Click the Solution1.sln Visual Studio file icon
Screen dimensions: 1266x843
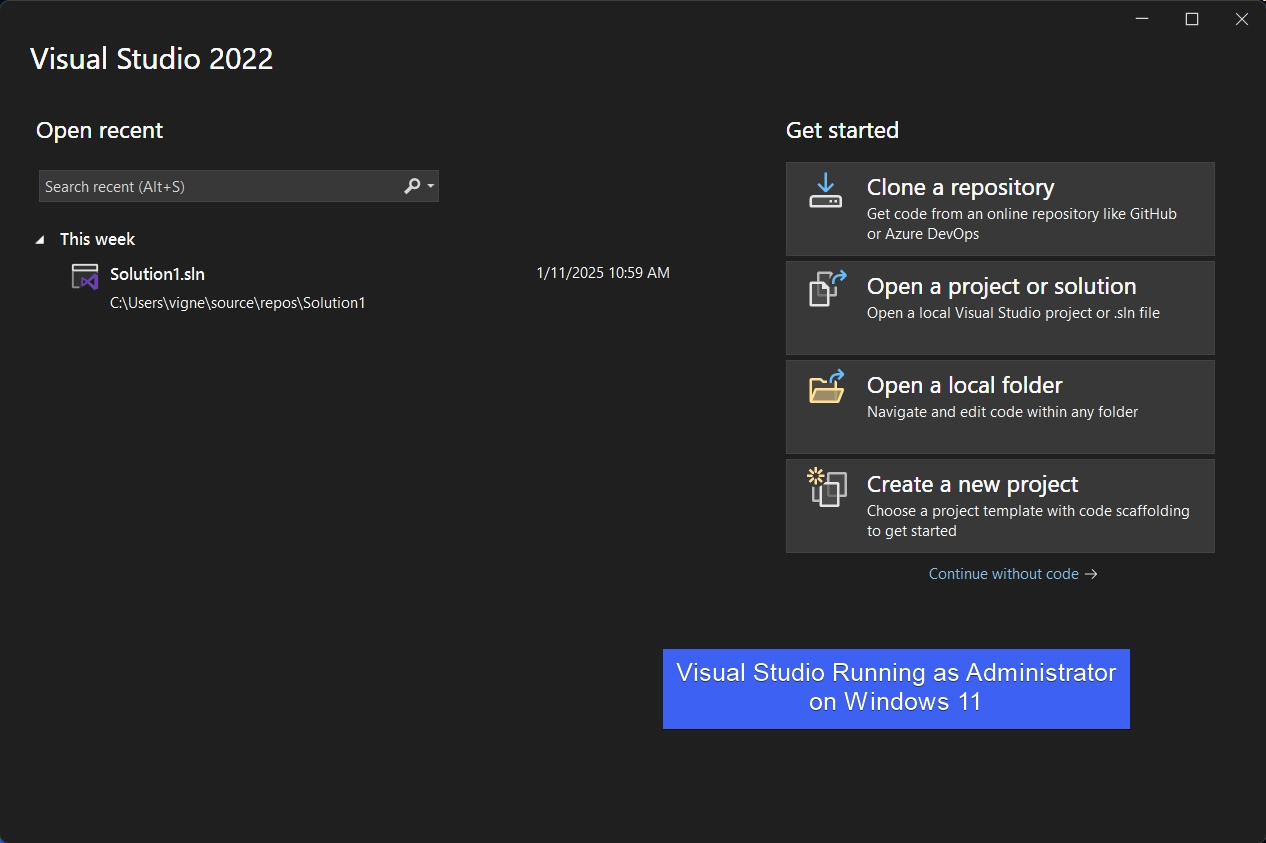[x=85, y=277]
